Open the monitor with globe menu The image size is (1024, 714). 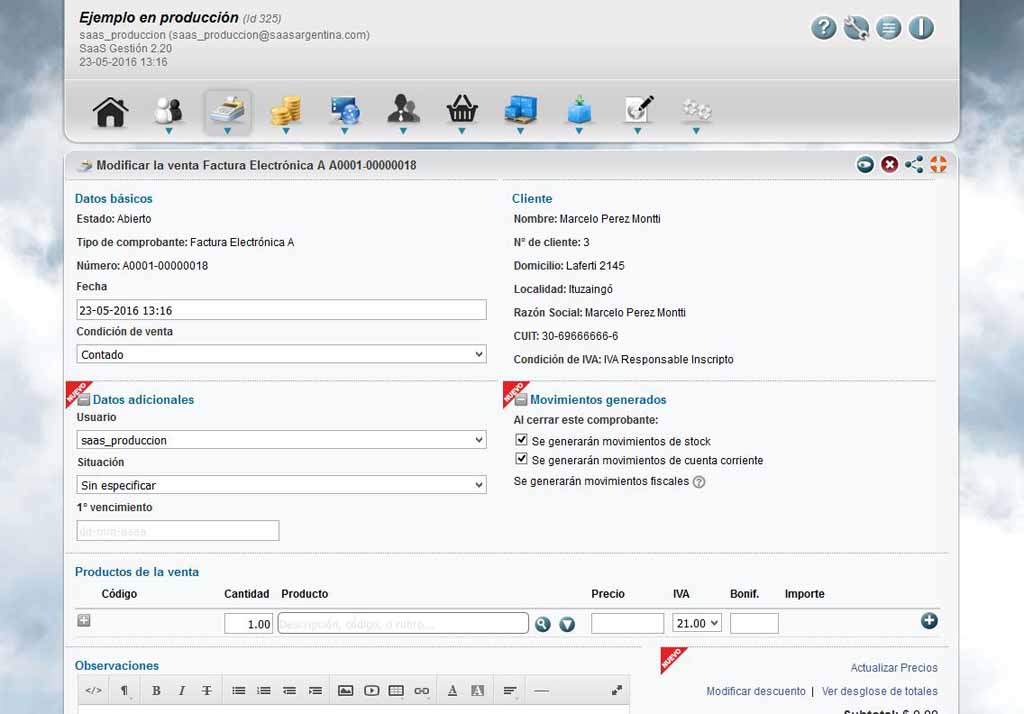tap(345, 112)
